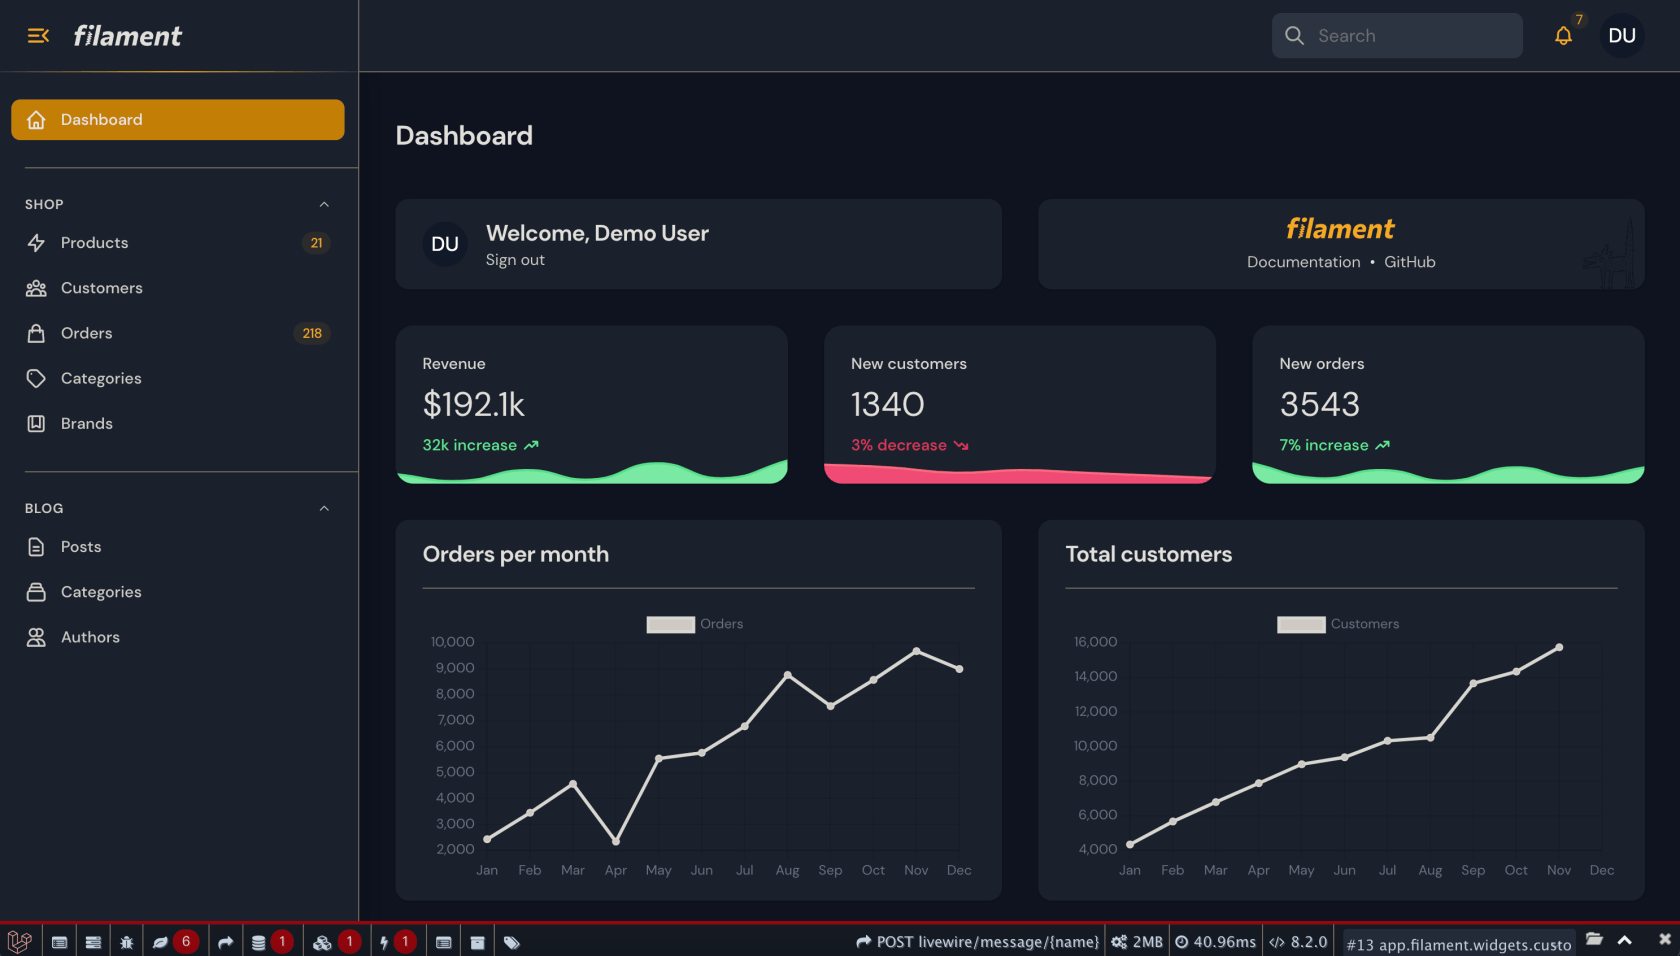Open Categories under the BLOG section

click(x=178, y=592)
